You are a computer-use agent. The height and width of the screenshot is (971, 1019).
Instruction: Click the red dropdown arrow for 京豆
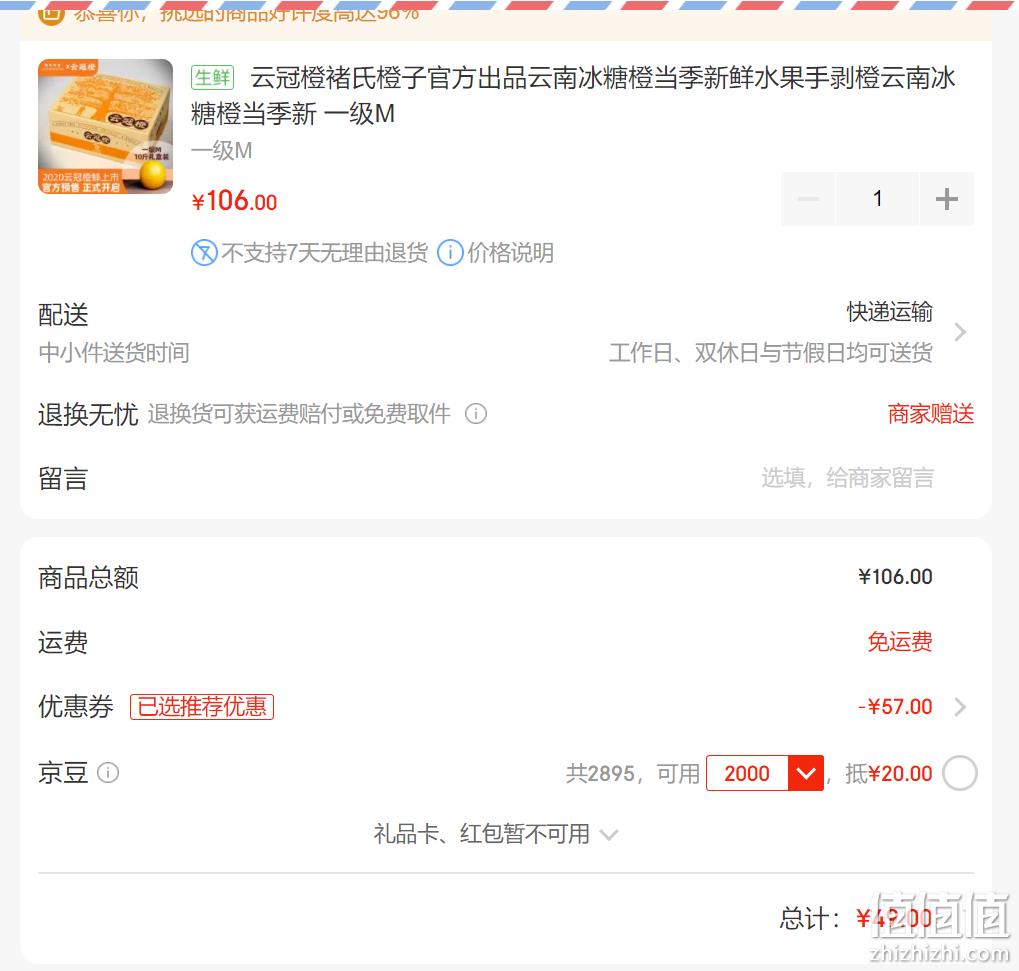(x=806, y=773)
